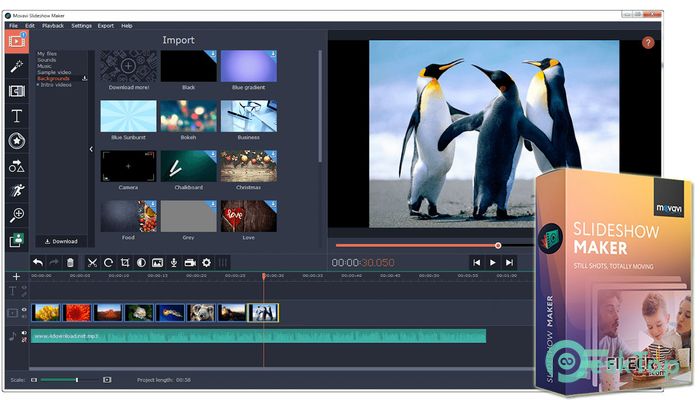The image size is (700, 400).
Task: Click the zoom-out scale icon
Action: 34,380
